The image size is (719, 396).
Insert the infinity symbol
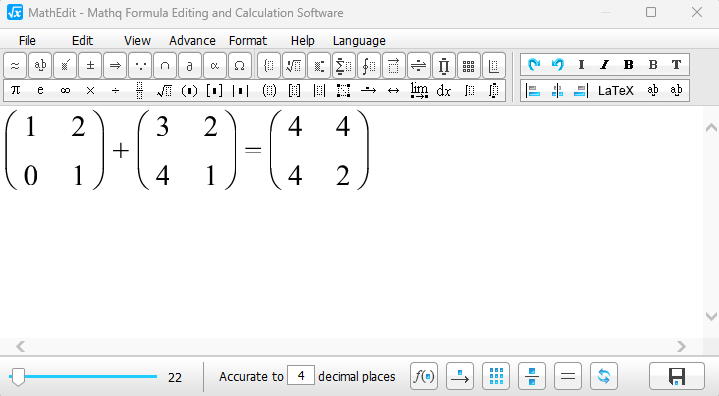pos(65,90)
